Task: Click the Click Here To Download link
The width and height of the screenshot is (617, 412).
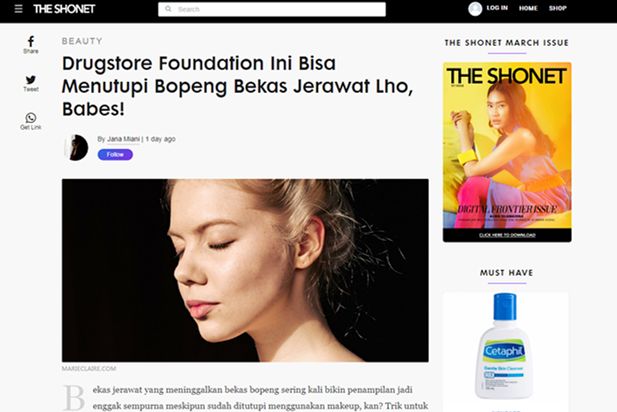Action: click(x=507, y=235)
